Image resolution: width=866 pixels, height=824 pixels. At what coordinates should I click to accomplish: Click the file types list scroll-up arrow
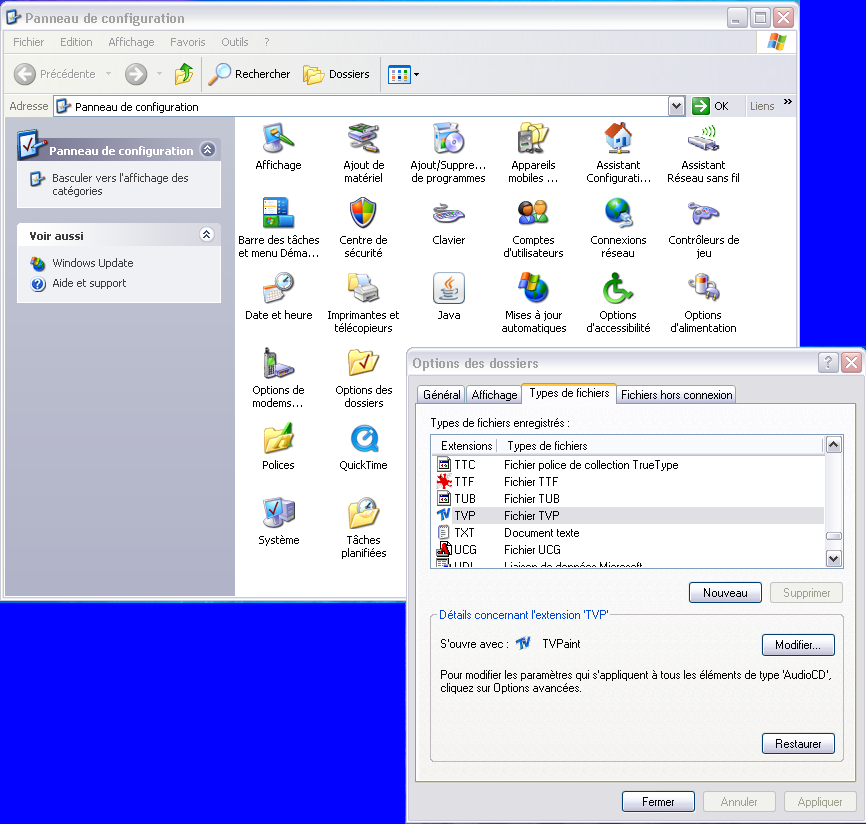pos(833,445)
